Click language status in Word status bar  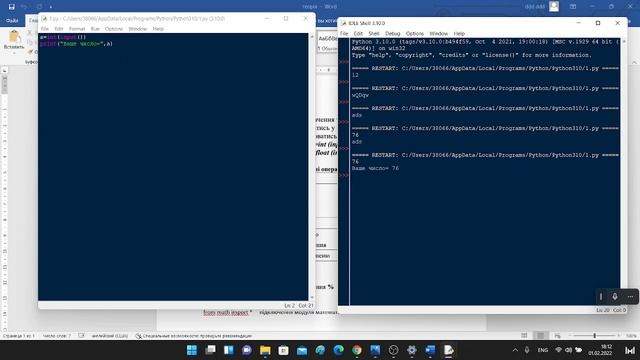[x=109, y=336]
